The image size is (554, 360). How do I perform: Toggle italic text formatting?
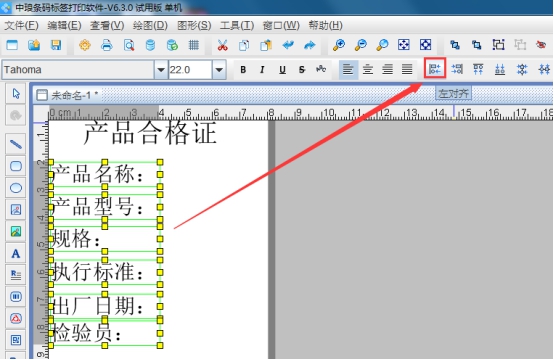tap(262, 70)
